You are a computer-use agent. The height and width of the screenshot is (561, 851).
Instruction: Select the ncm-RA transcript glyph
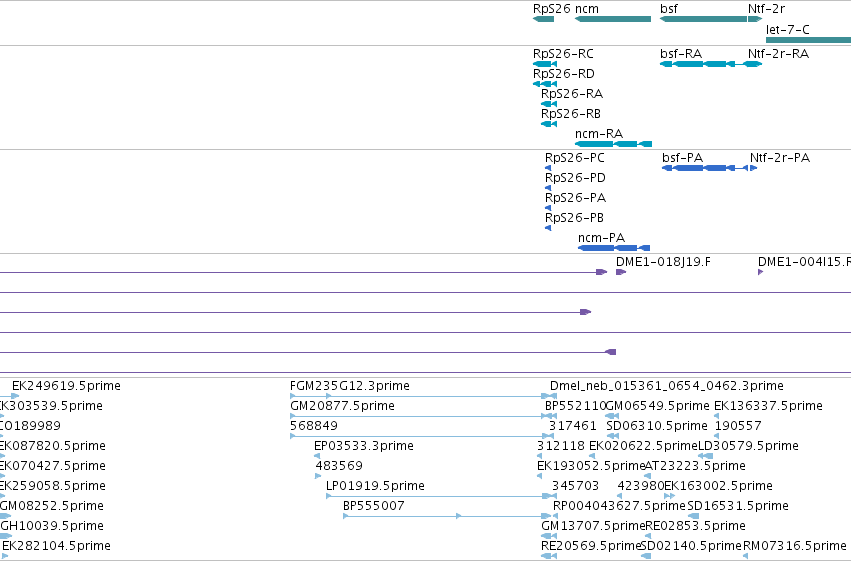pos(613,144)
